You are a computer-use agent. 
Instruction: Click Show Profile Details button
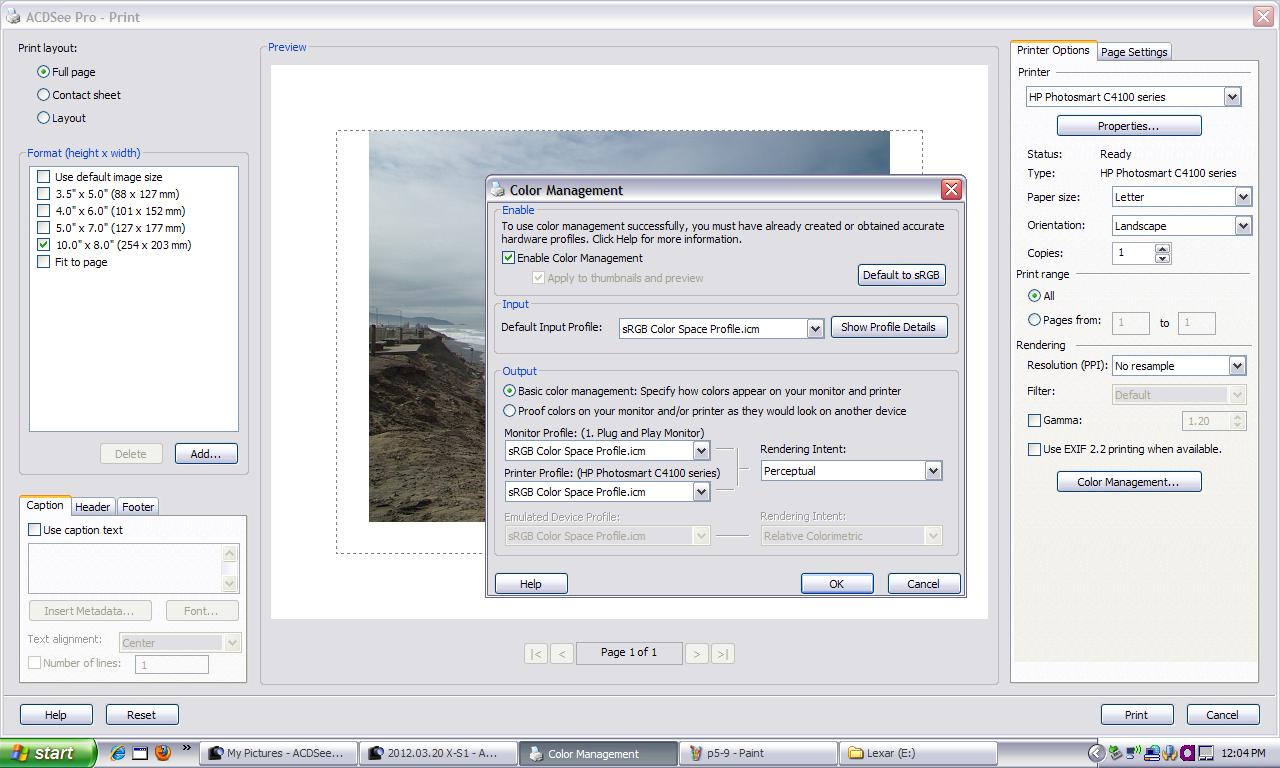[x=888, y=327]
